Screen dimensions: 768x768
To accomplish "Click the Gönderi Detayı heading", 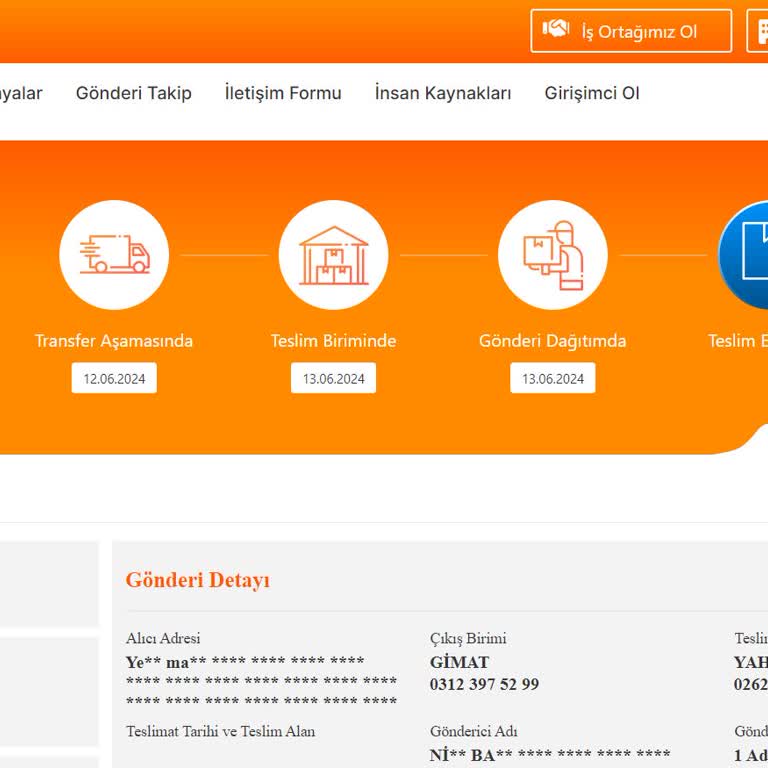I will (x=198, y=580).
